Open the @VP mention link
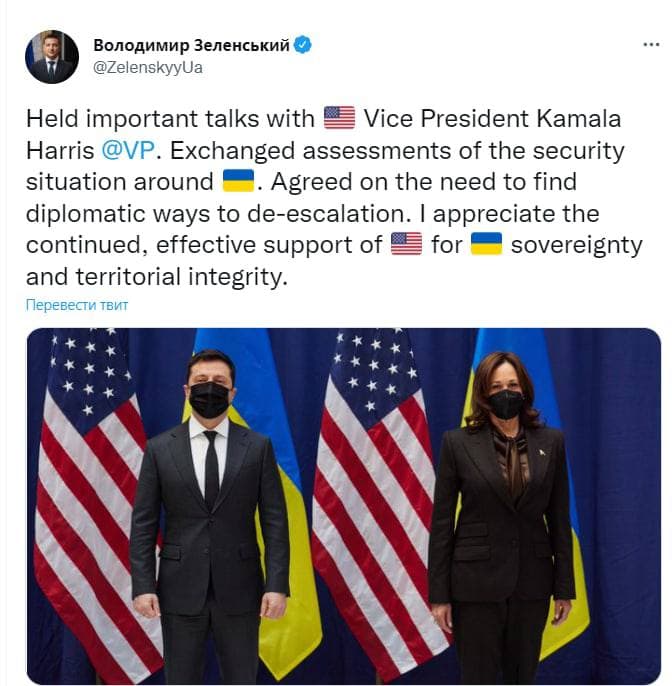672x686 pixels. 128,150
